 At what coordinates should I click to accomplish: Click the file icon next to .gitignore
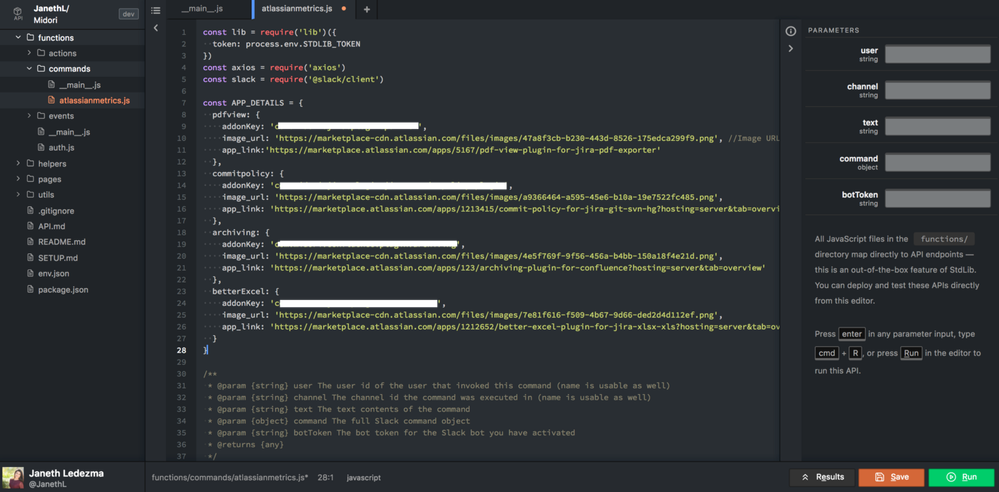pos(30,211)
